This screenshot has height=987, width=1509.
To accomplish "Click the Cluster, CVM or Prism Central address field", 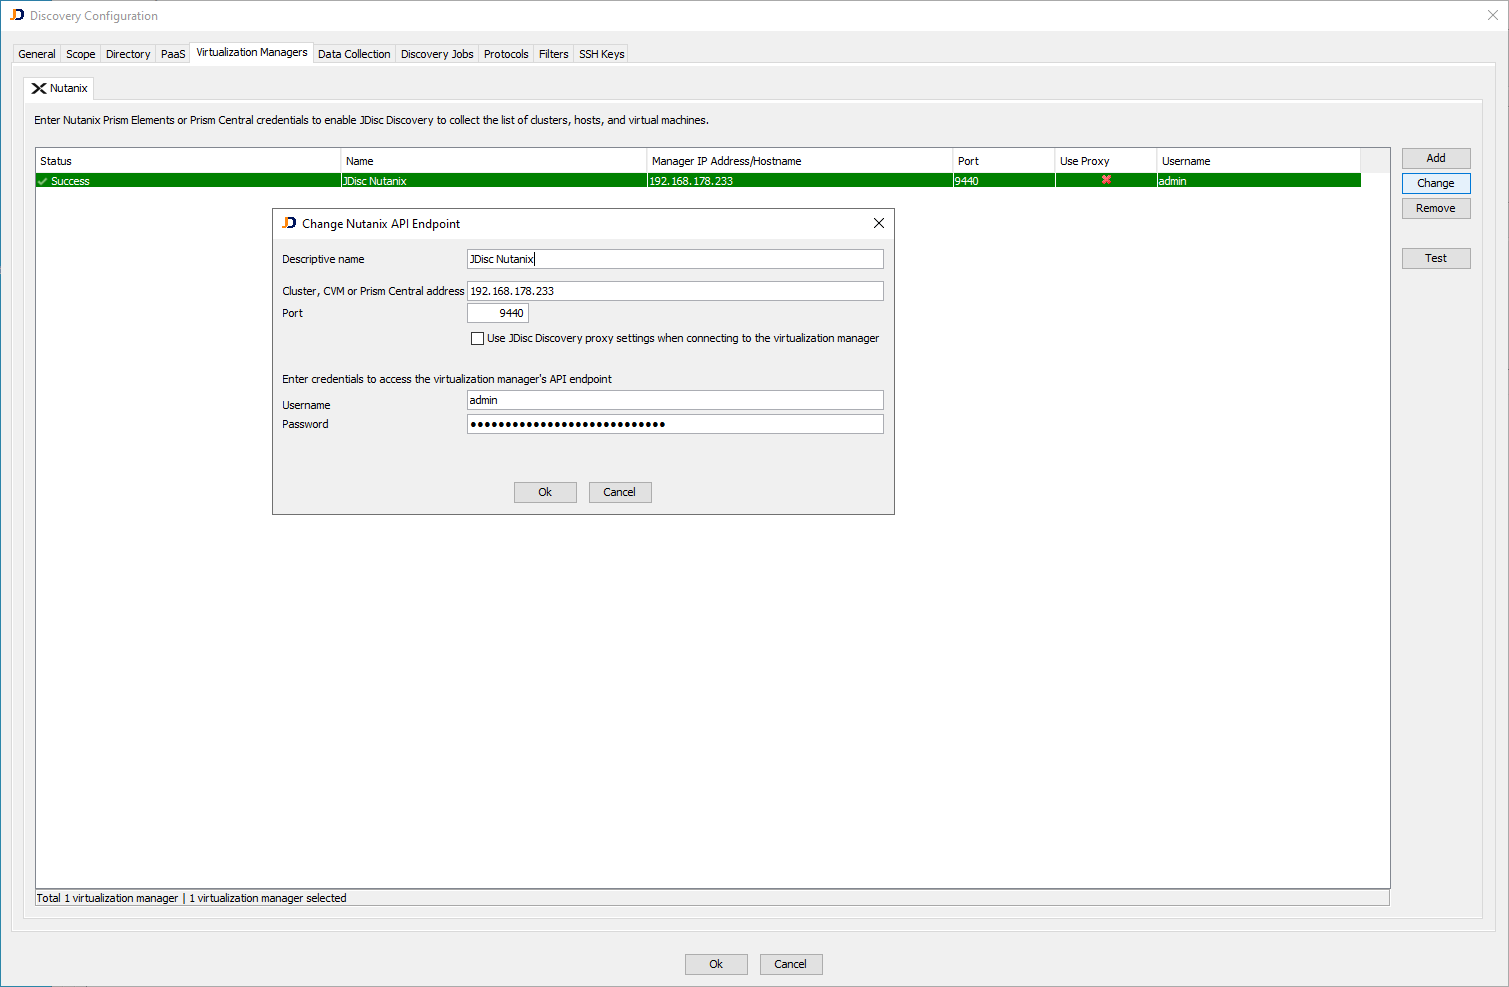I will pyautogui.click(x=675, y=291).
